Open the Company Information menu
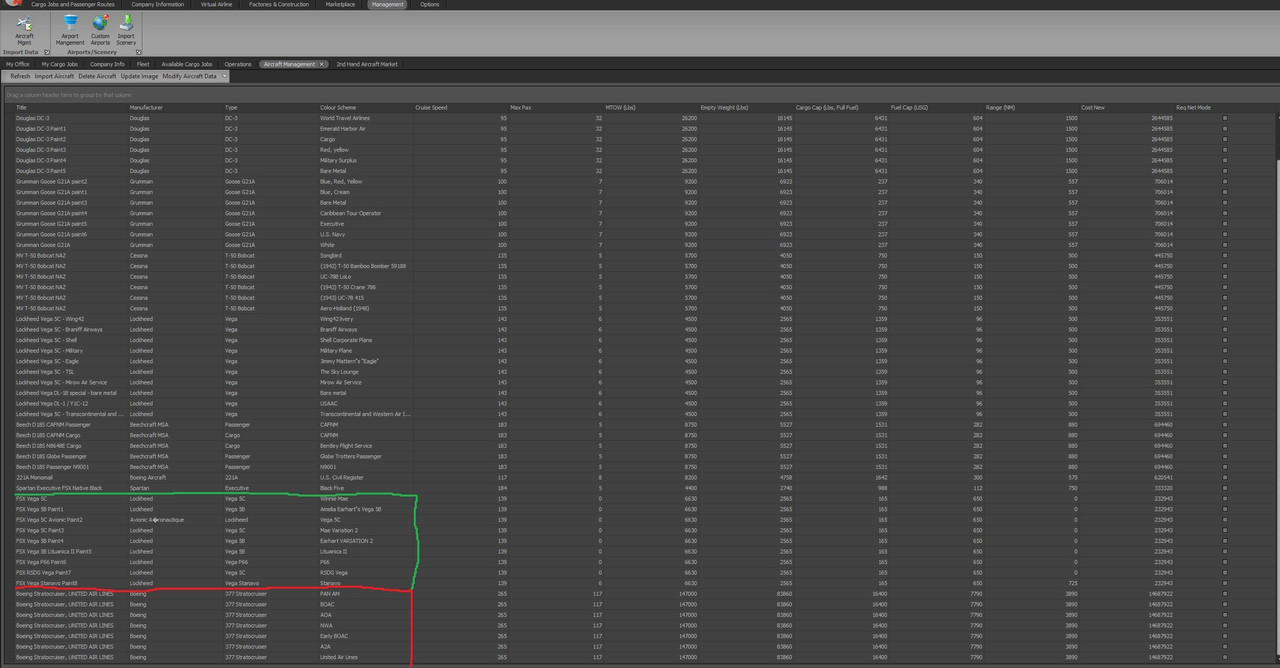 [x=157, y=4]
